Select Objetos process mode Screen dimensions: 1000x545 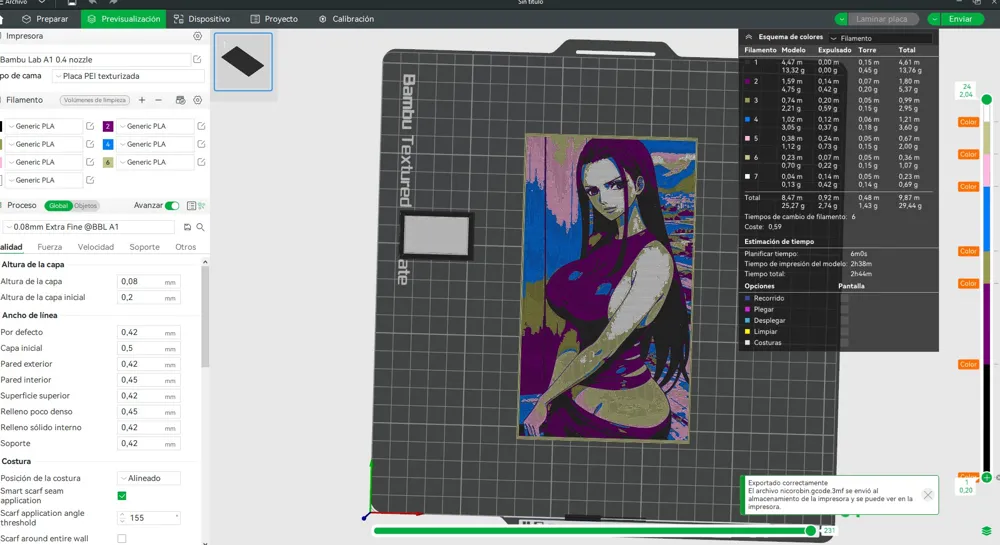point(85,205)
